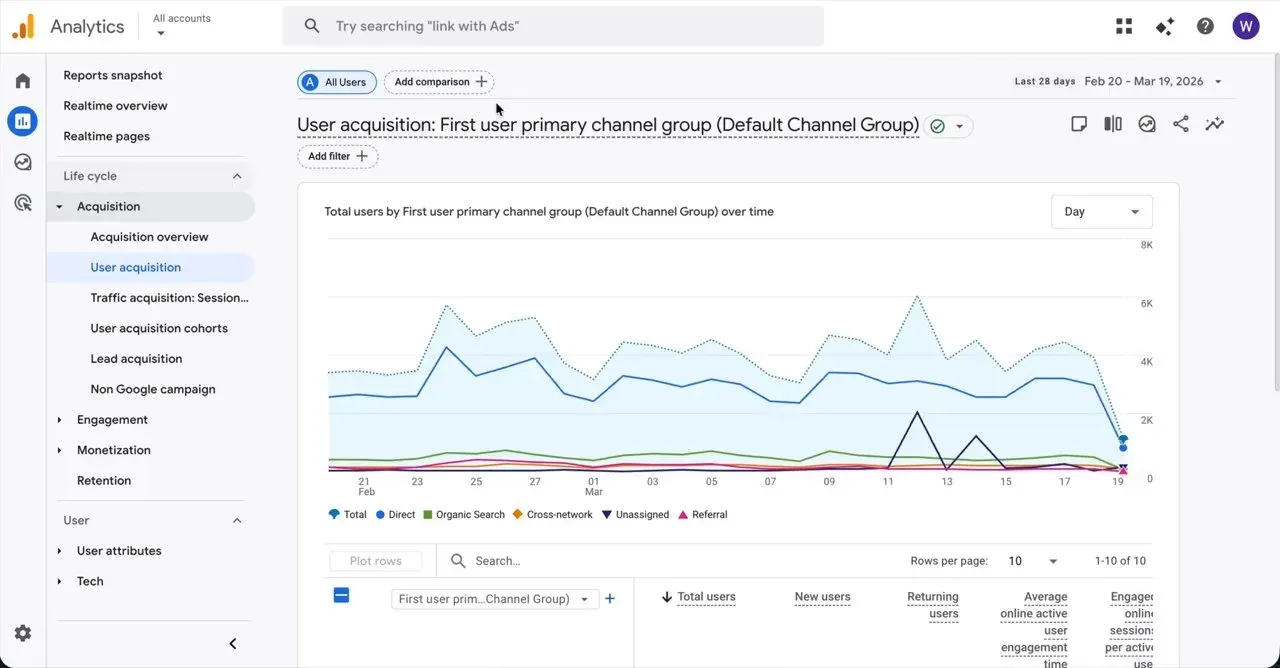Viewport: 1280px width, 668px height.
Task: Click the All Users comparison chip
Action: point(337,82)
